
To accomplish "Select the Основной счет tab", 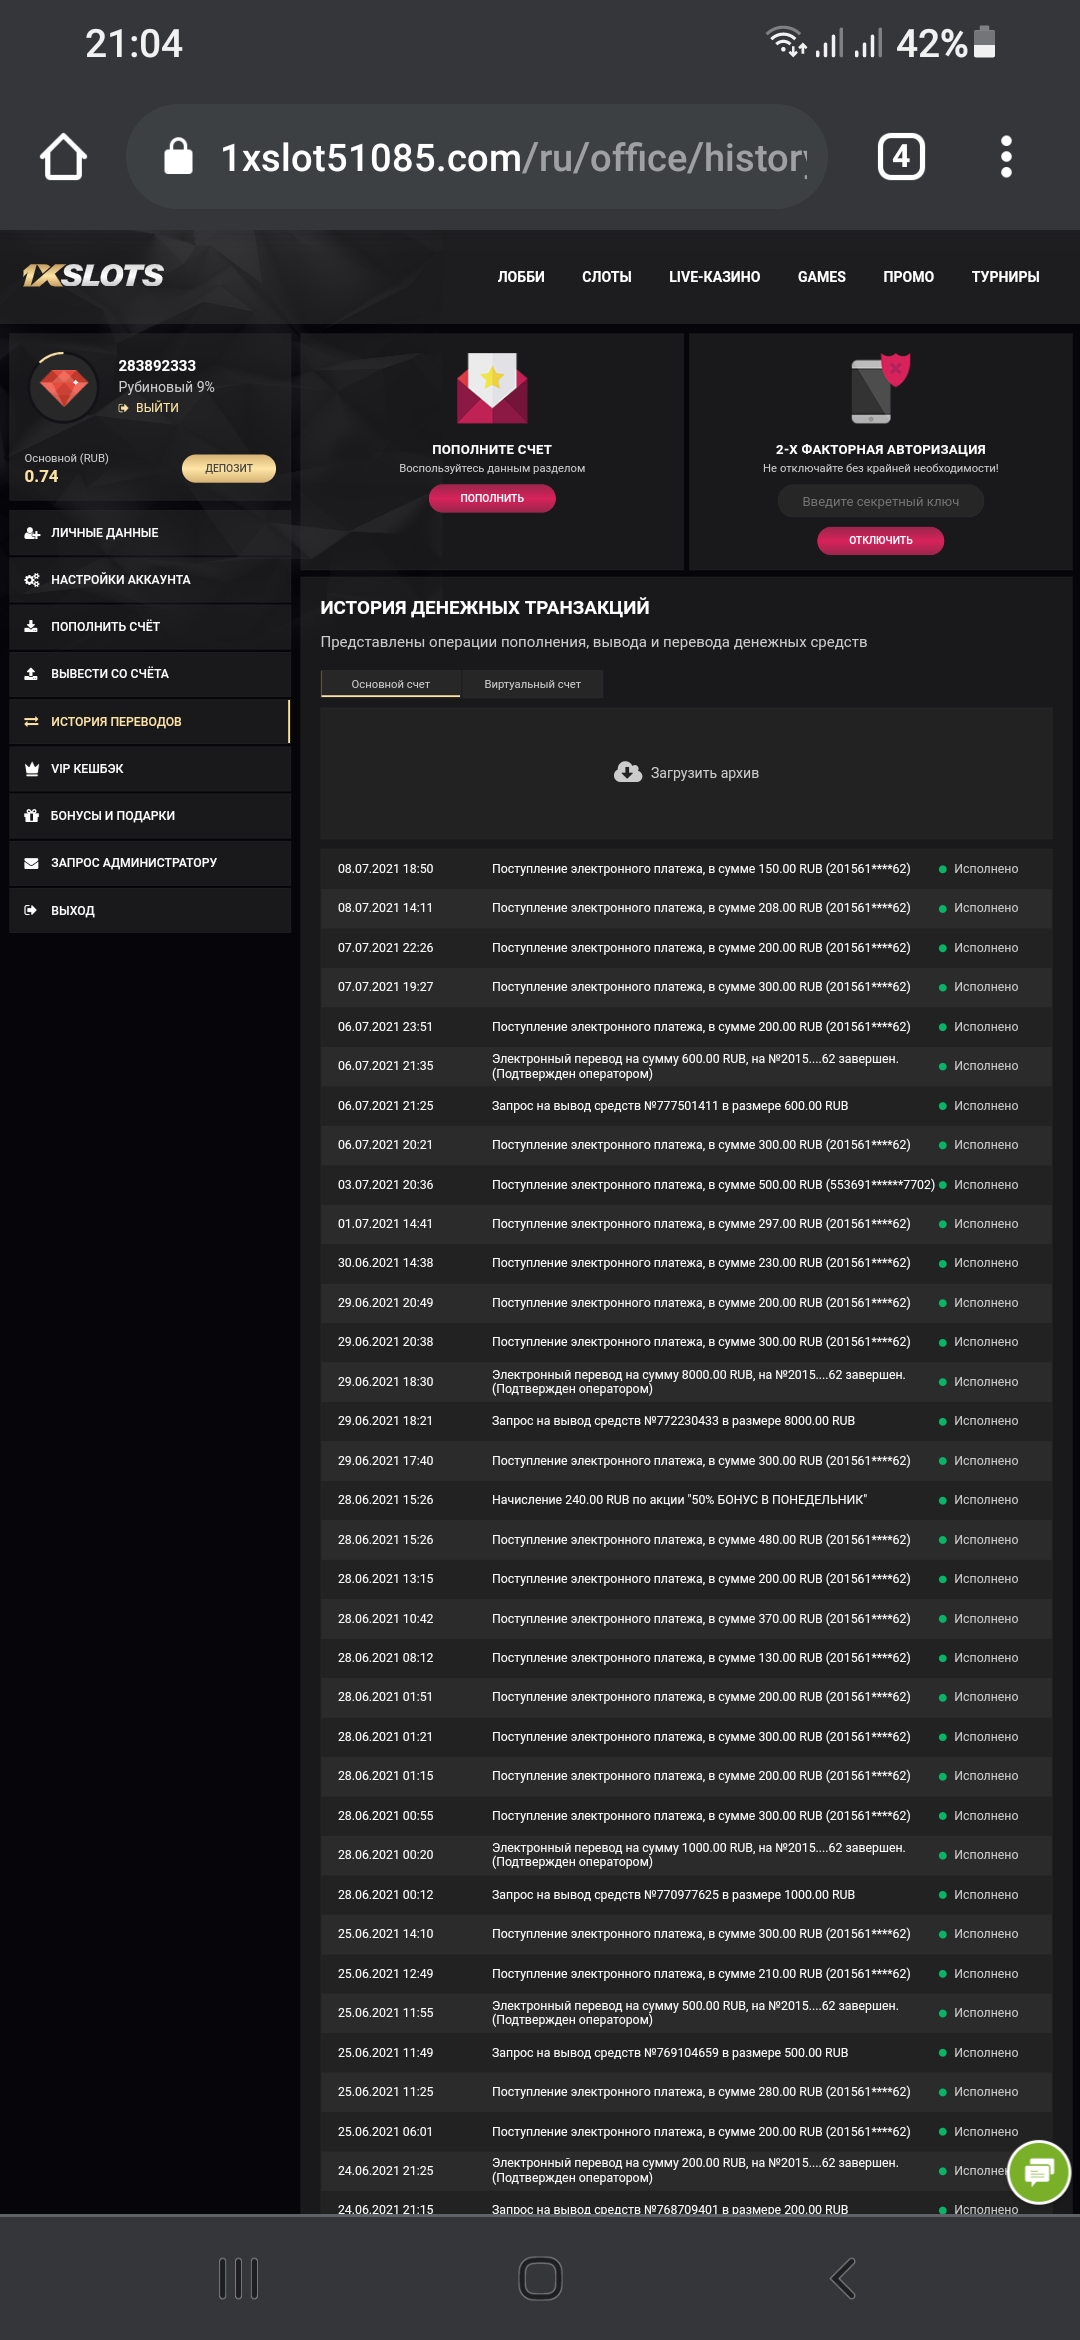I will [390, 684].
